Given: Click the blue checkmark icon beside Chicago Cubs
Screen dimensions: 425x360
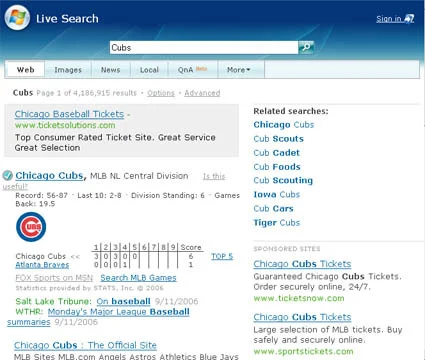Looking at the screenshot, I should click(8, 175).
